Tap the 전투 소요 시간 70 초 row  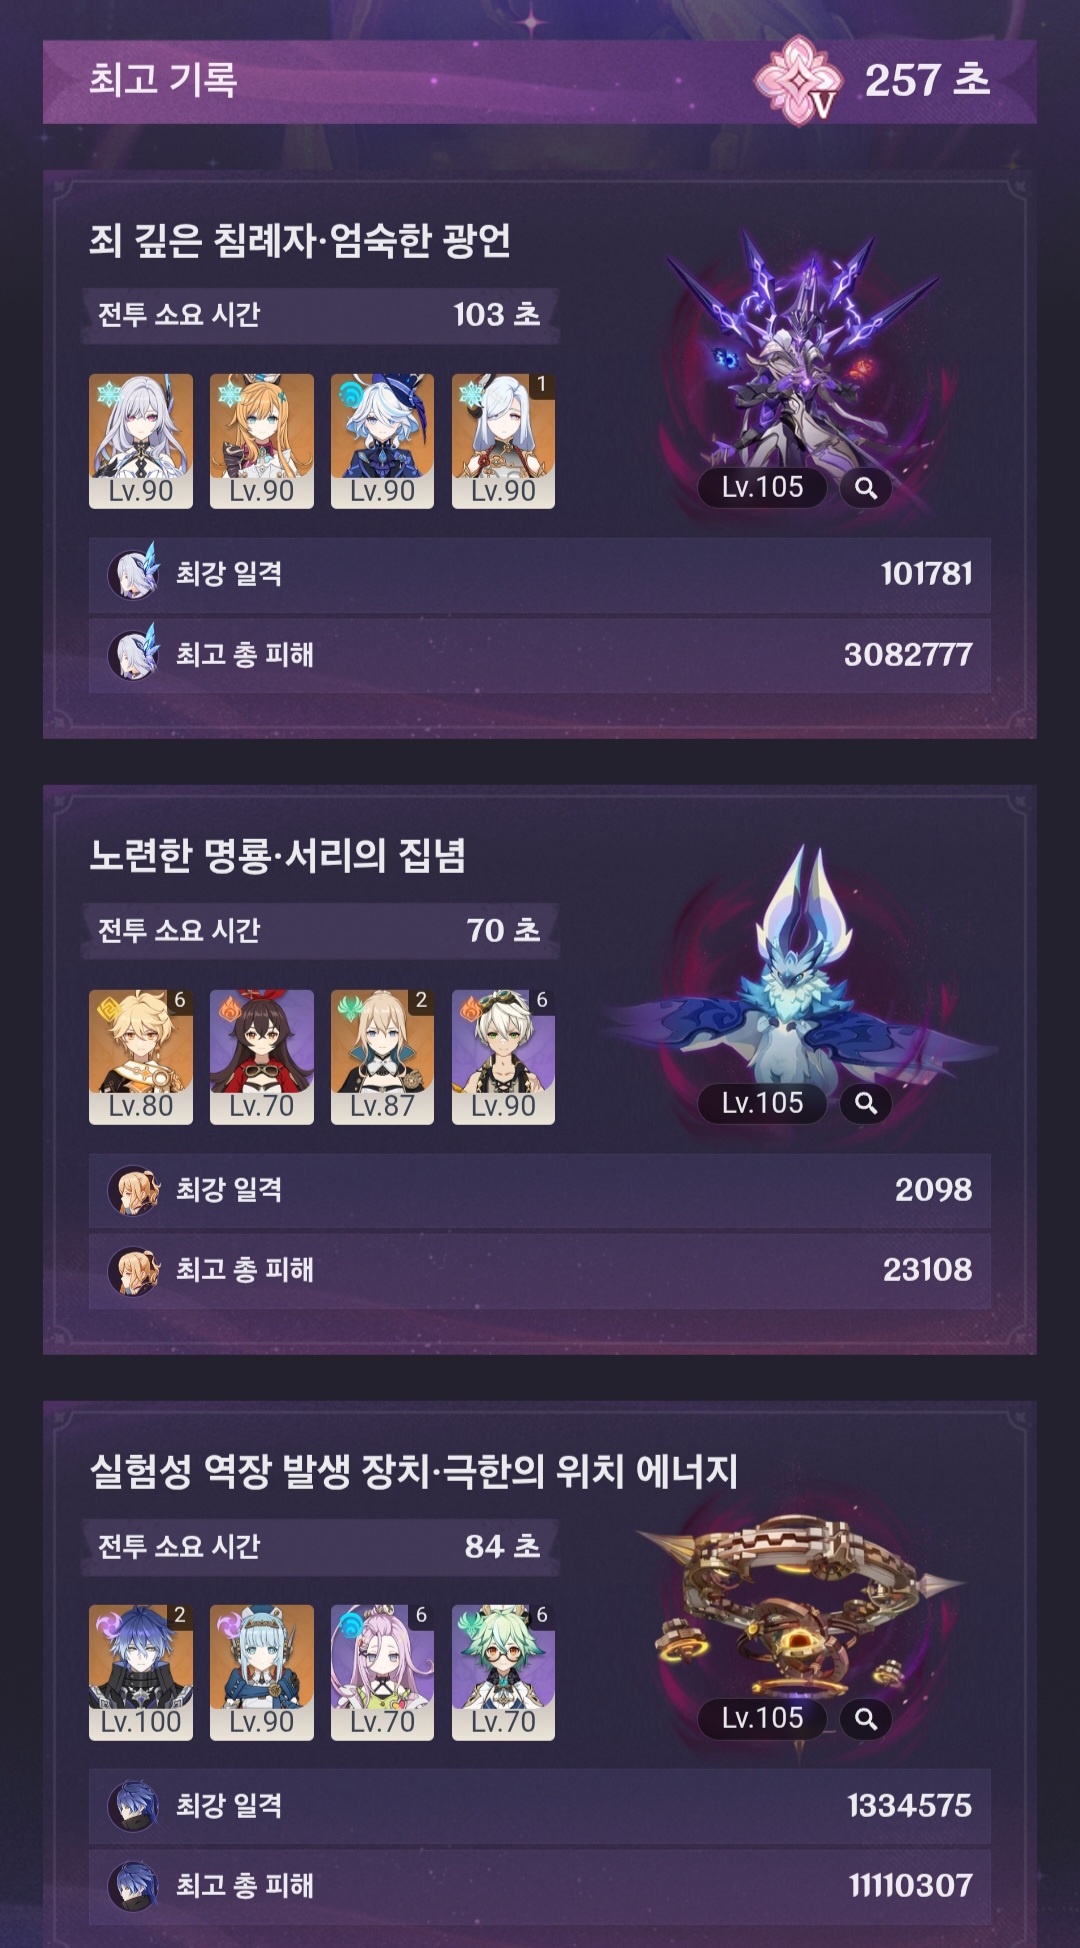(319, 931)
